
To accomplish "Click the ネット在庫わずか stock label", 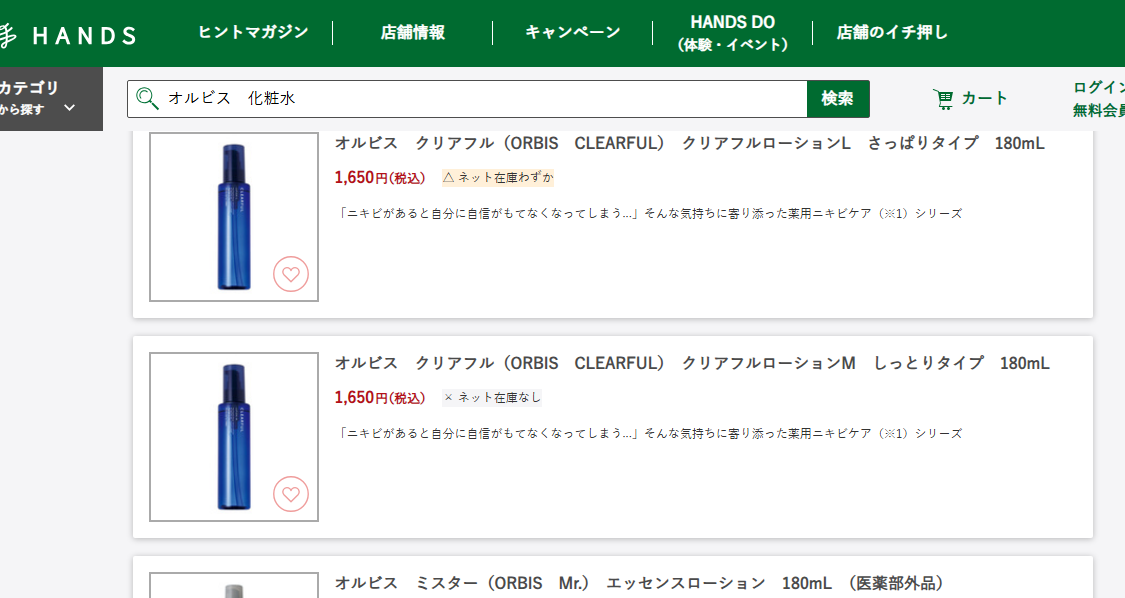I will 498,177.
